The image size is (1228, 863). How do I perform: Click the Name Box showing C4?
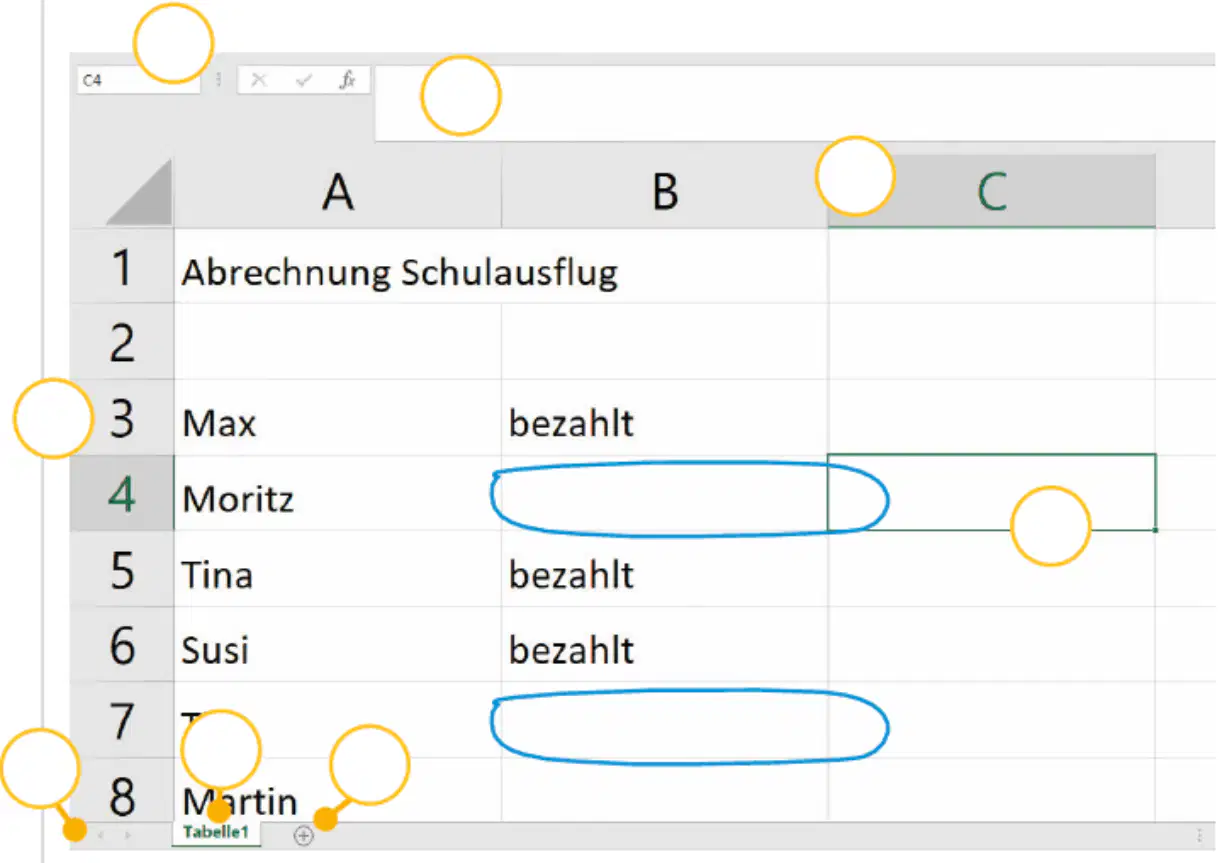[139, 81]
